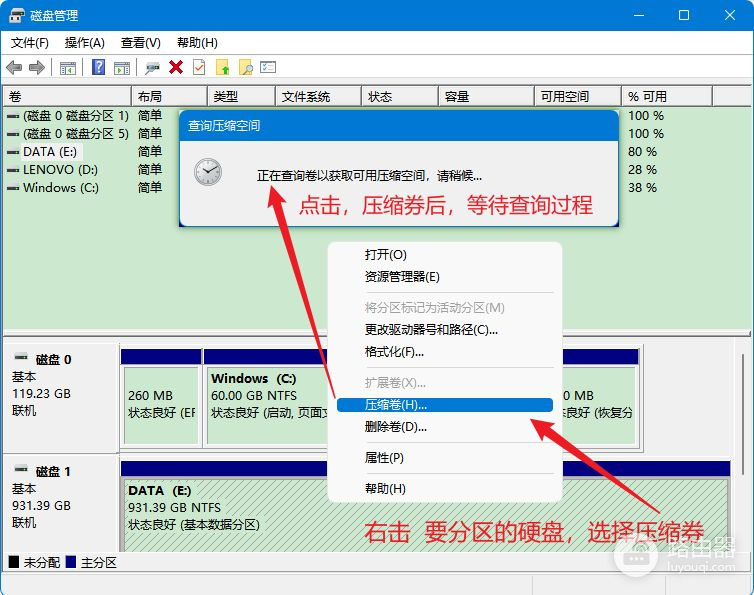The width and height of the screenshot is (754, 595).
Task: Click the LENOVO (D:) row drive icon
Action: [13, 170]
